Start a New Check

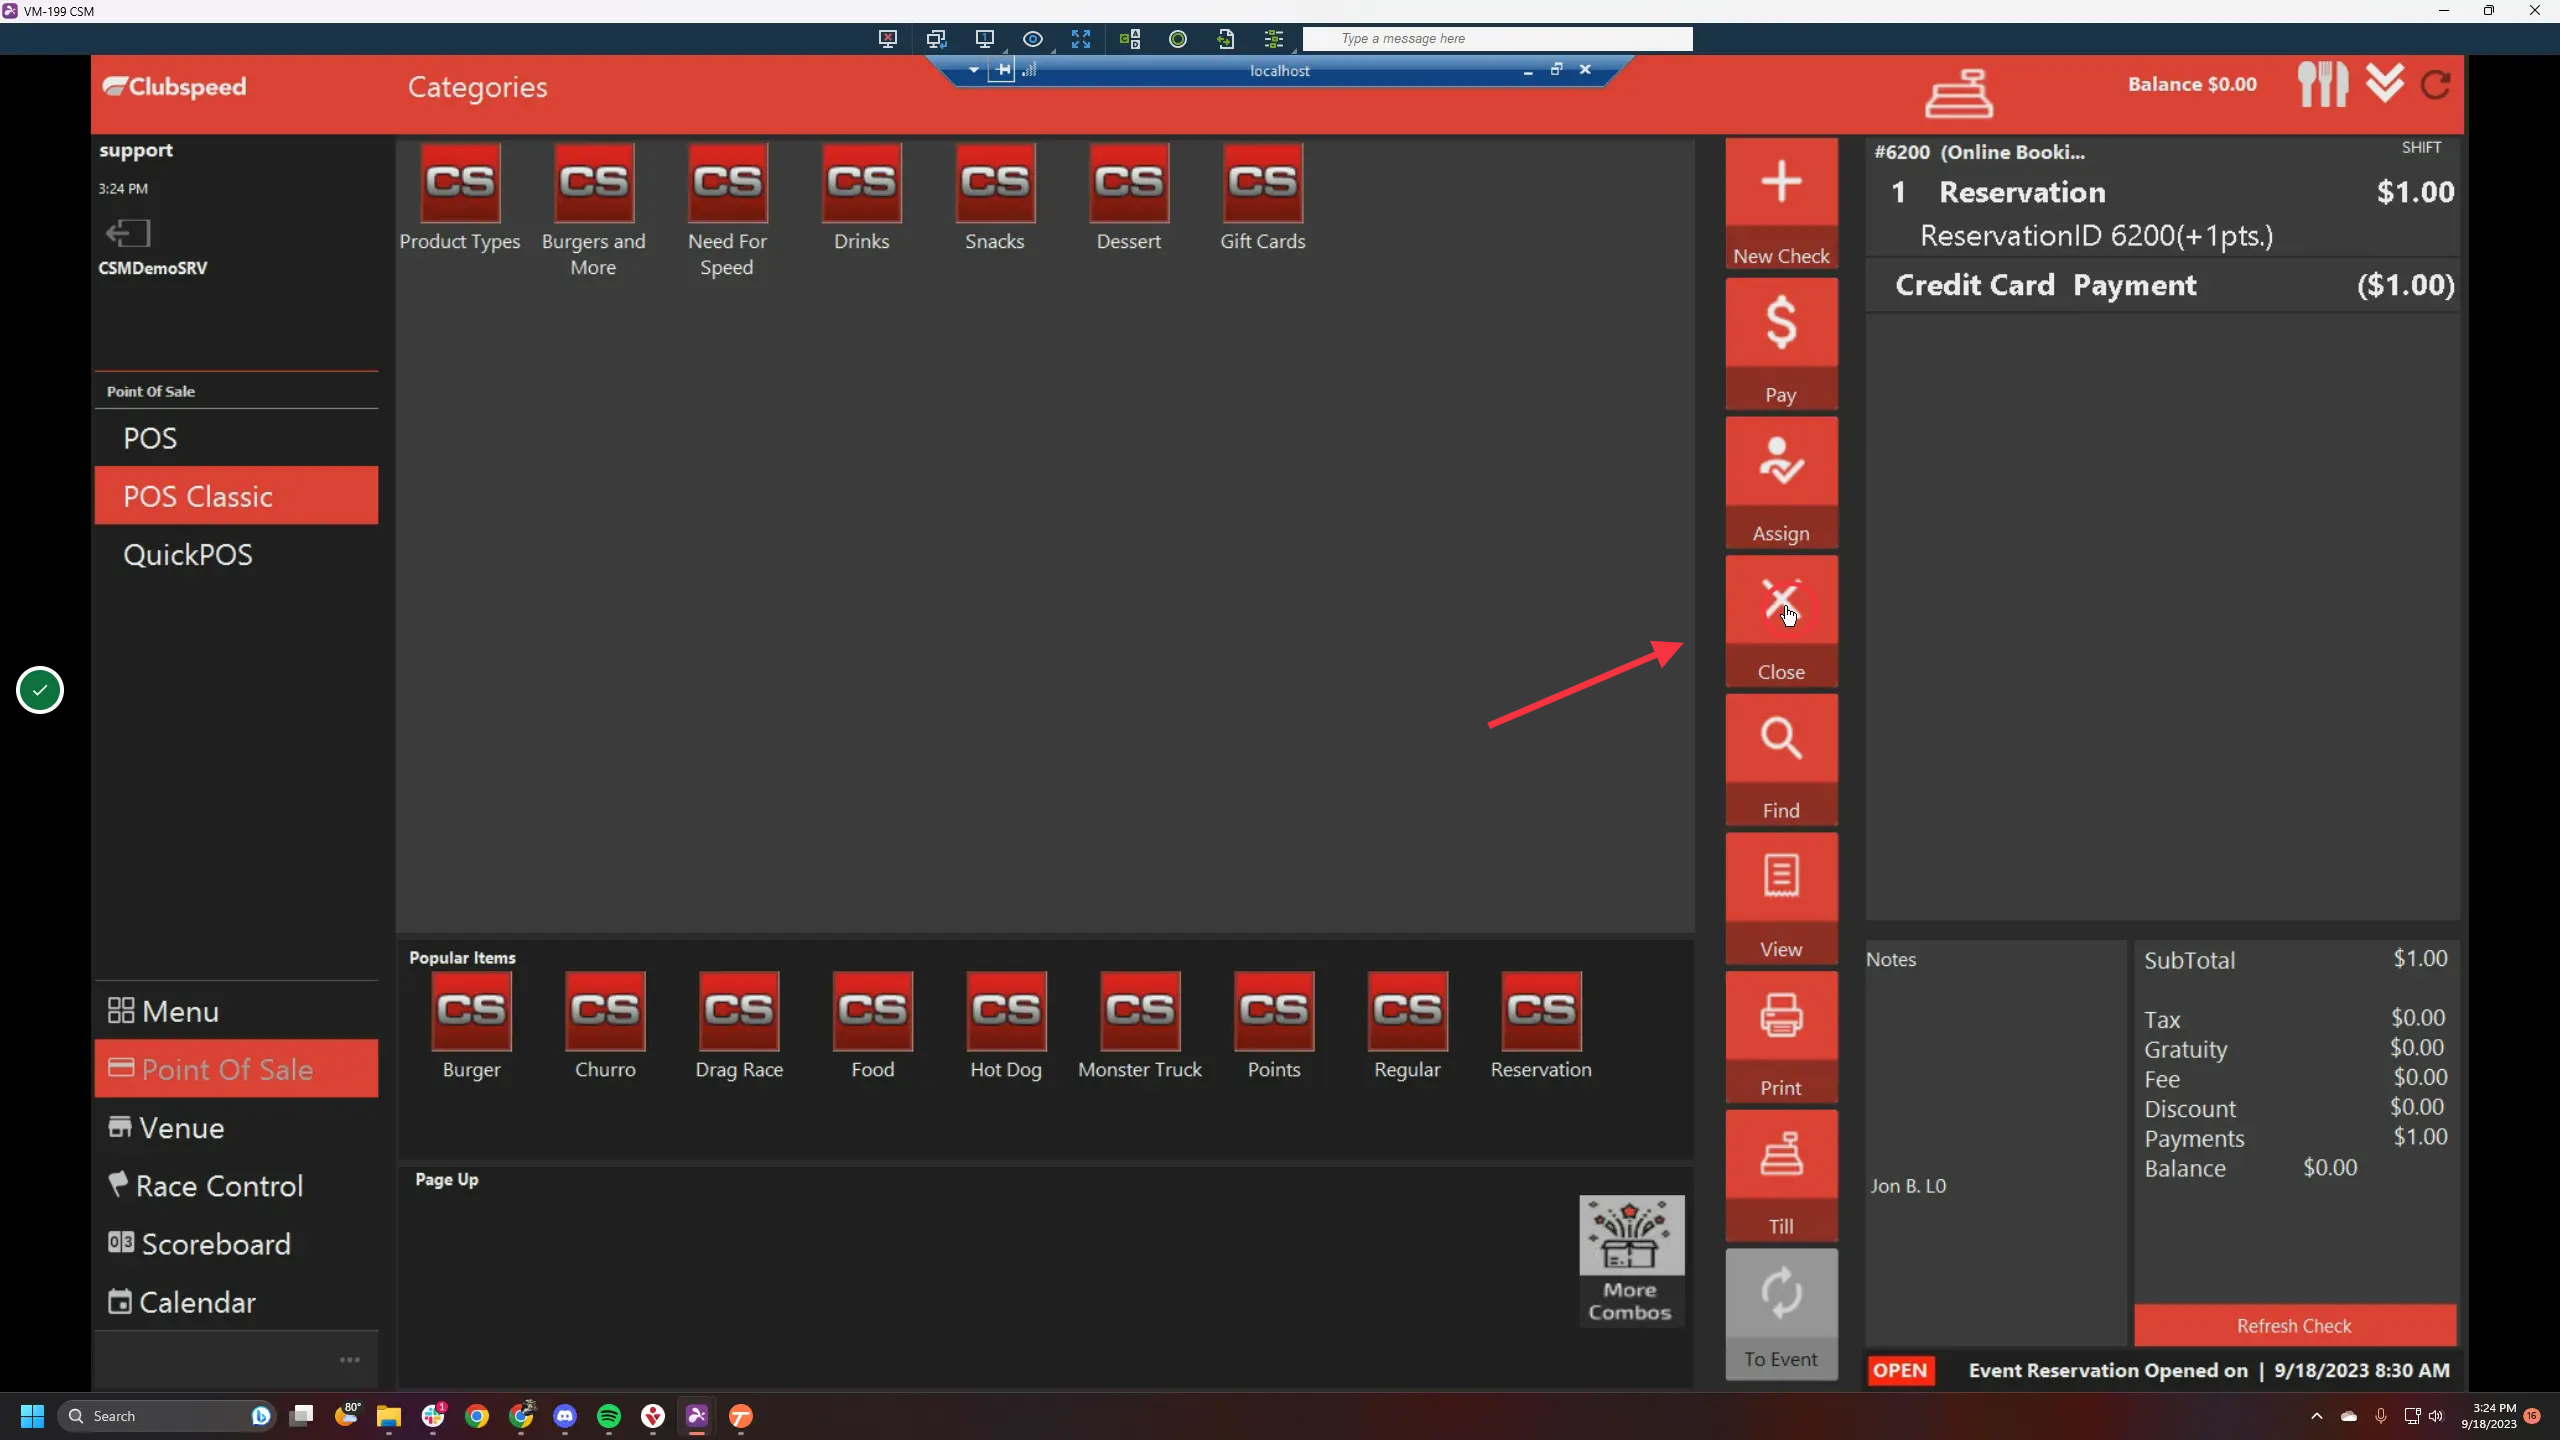(x=1781, y=204)
